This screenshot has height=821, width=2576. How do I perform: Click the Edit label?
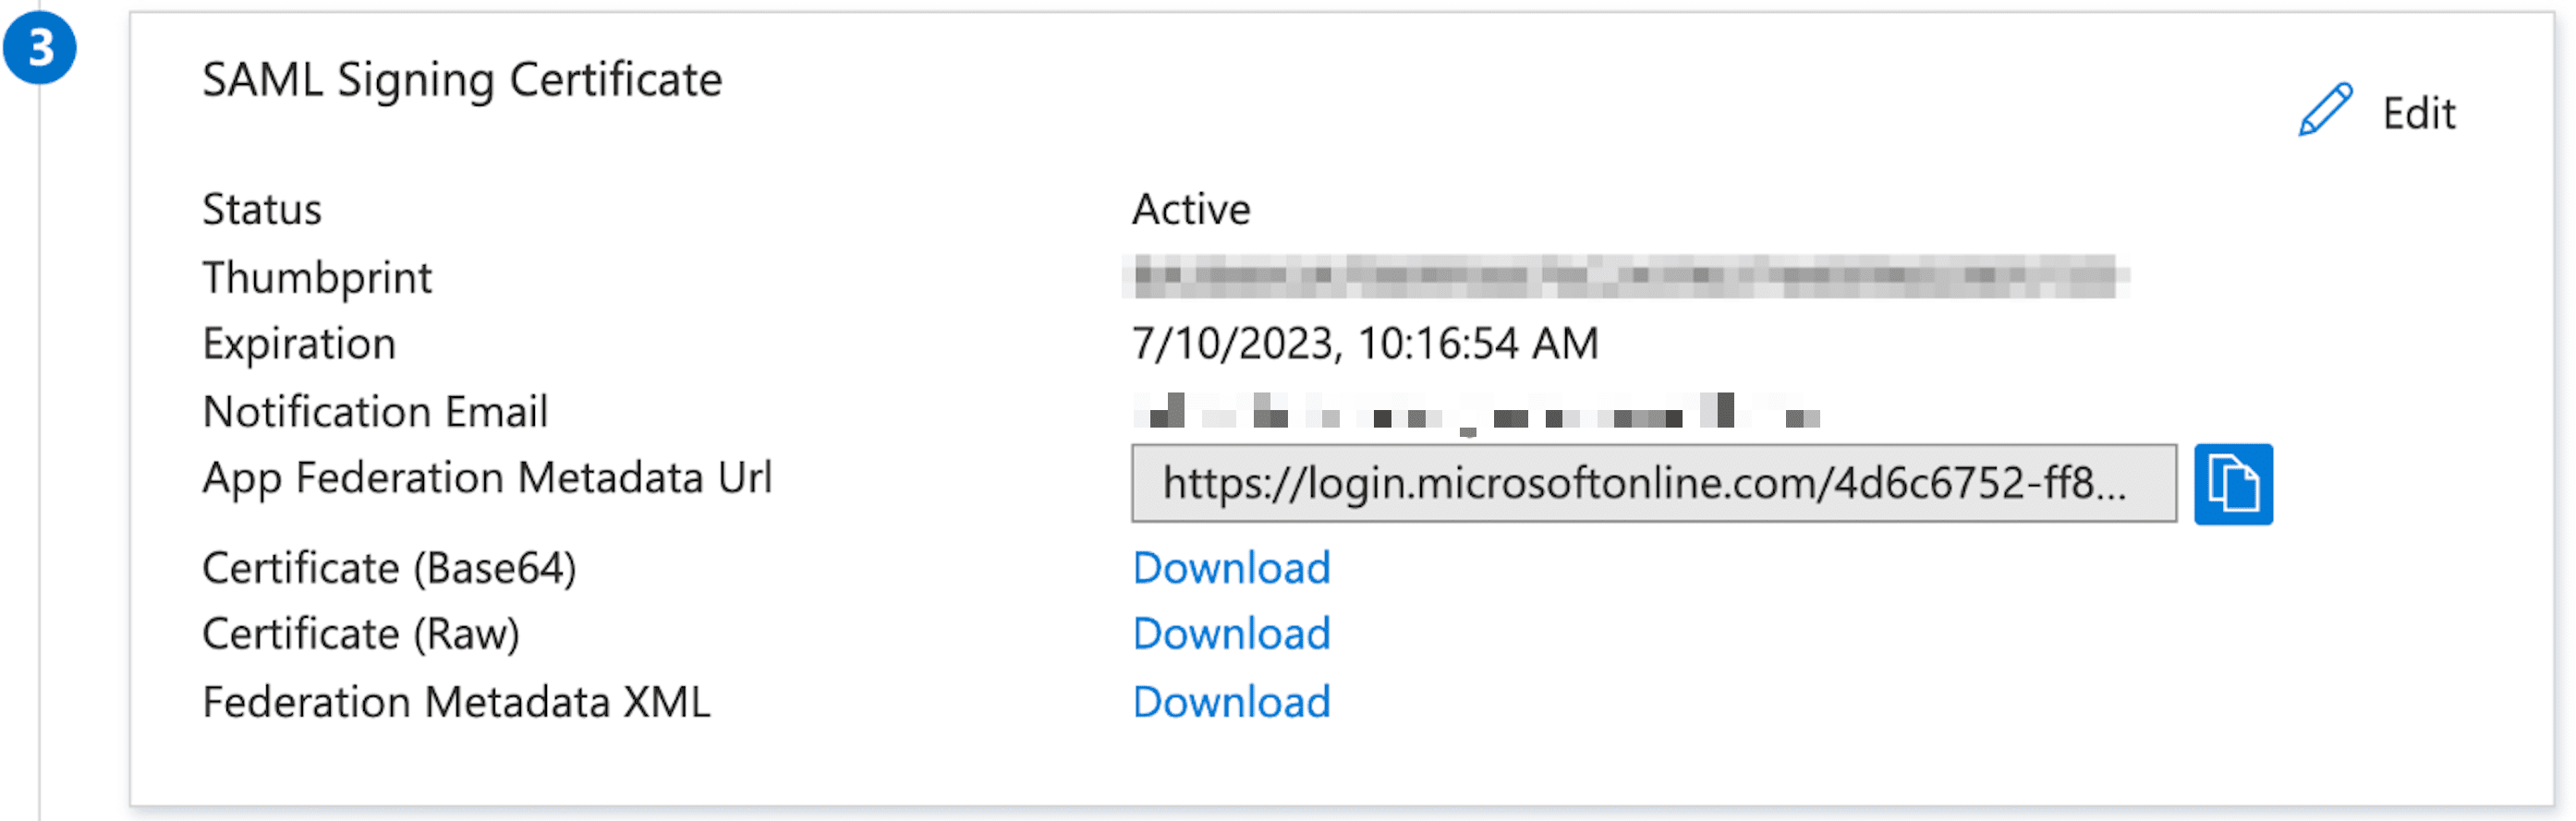click(2418, 112)
